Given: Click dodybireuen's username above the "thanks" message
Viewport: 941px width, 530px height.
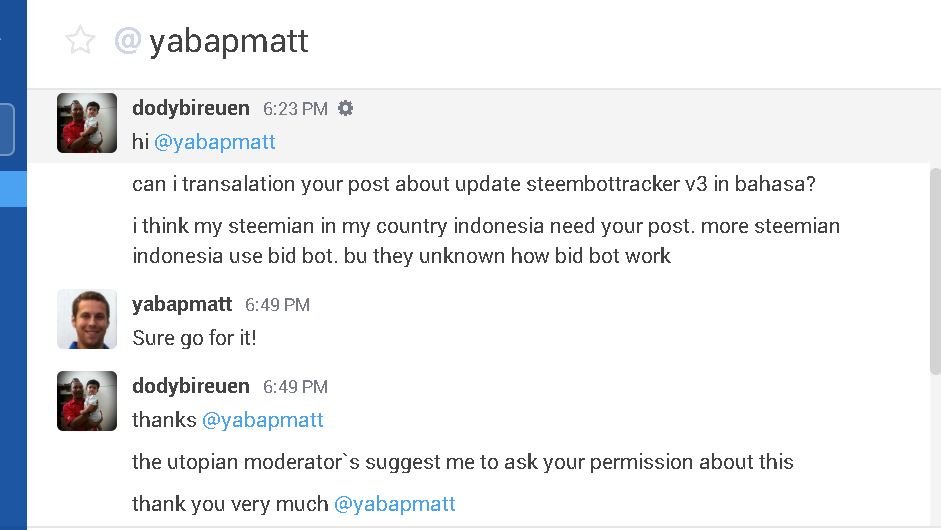Looking at the screenshot, I should coord(191,386).
